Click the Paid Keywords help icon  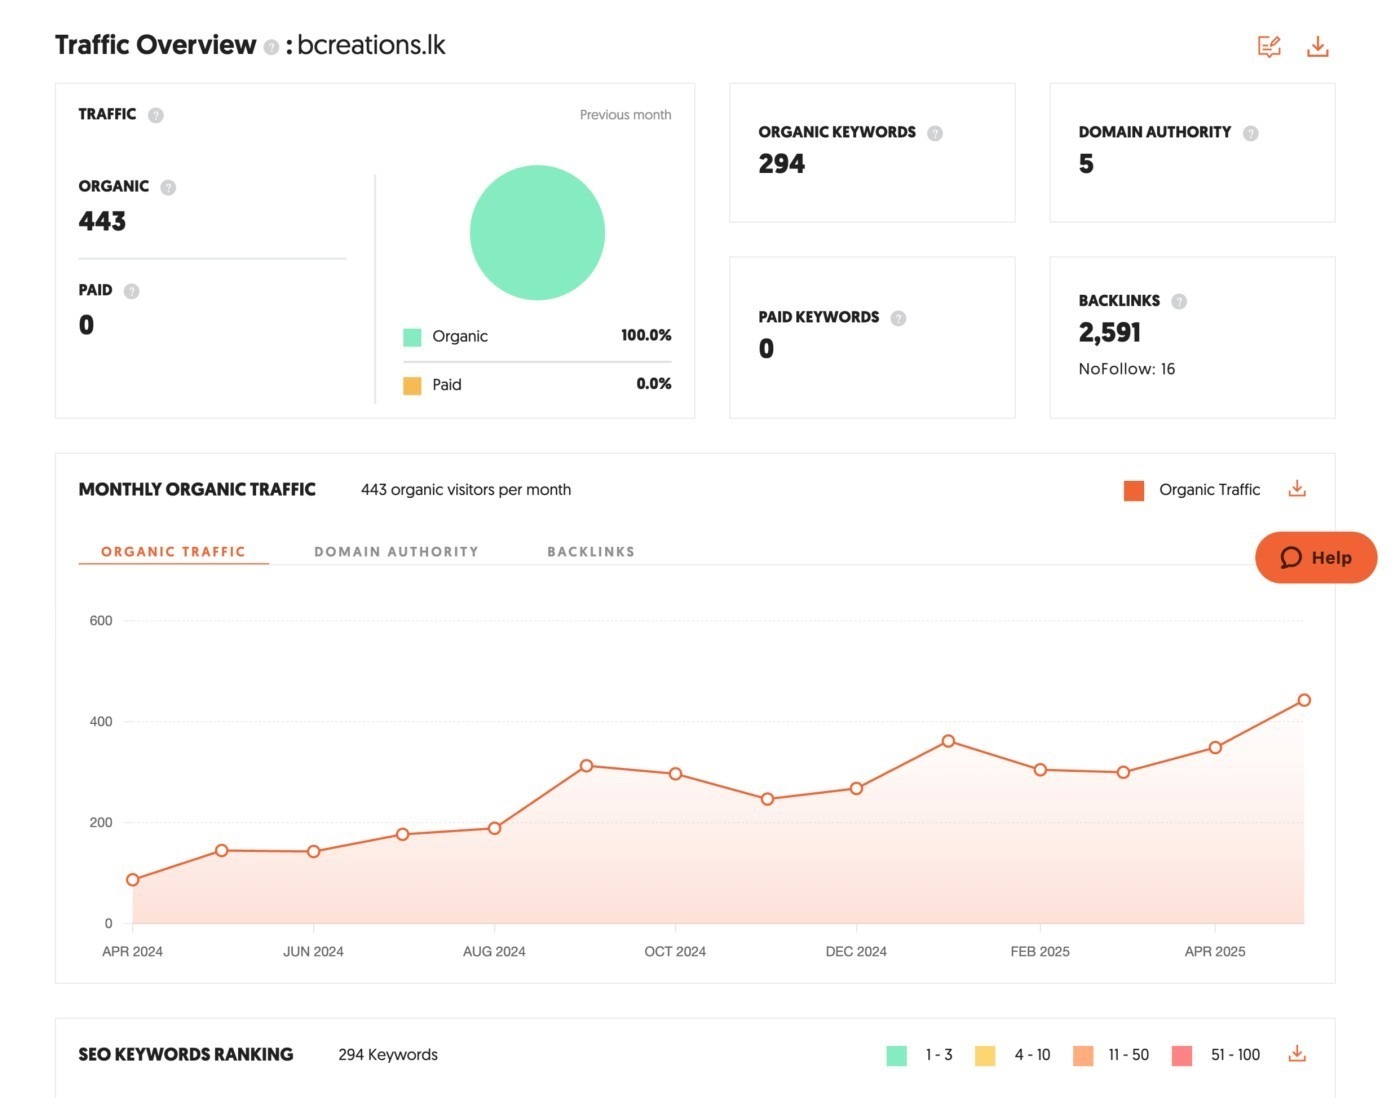tap(898, 318)
